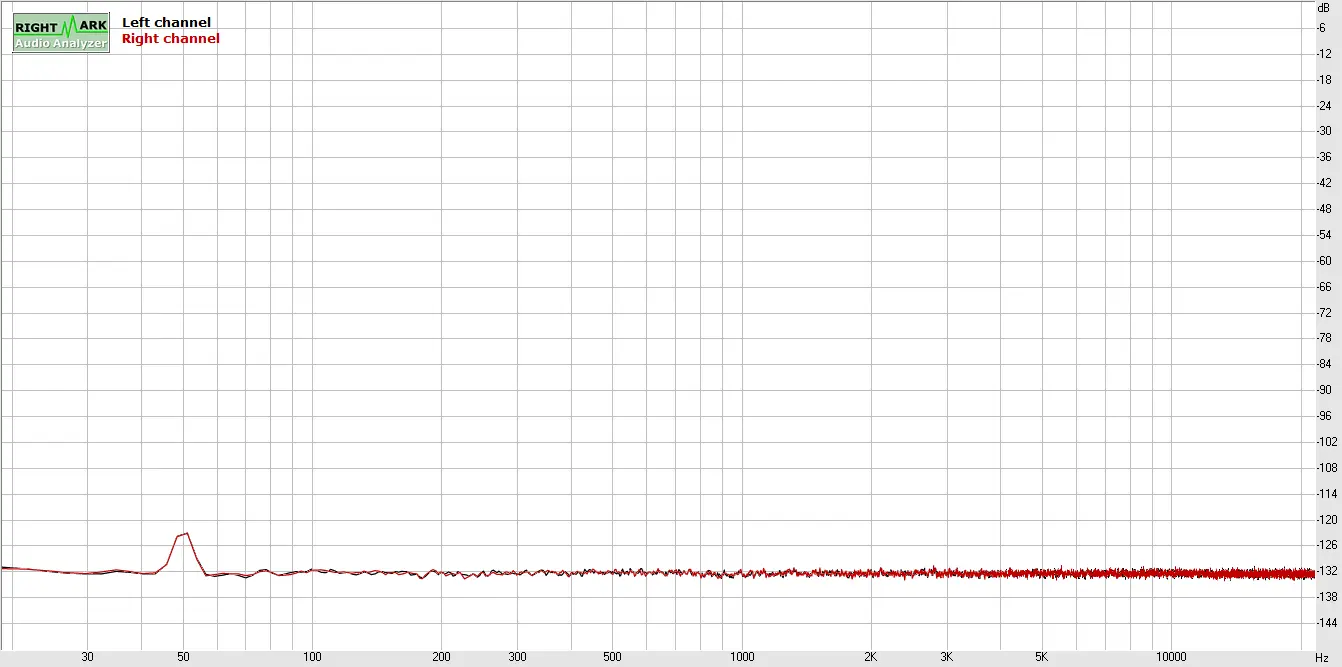Click the dB unit label
Screen dimensions: 1342x667
(x=1324, y=7)
